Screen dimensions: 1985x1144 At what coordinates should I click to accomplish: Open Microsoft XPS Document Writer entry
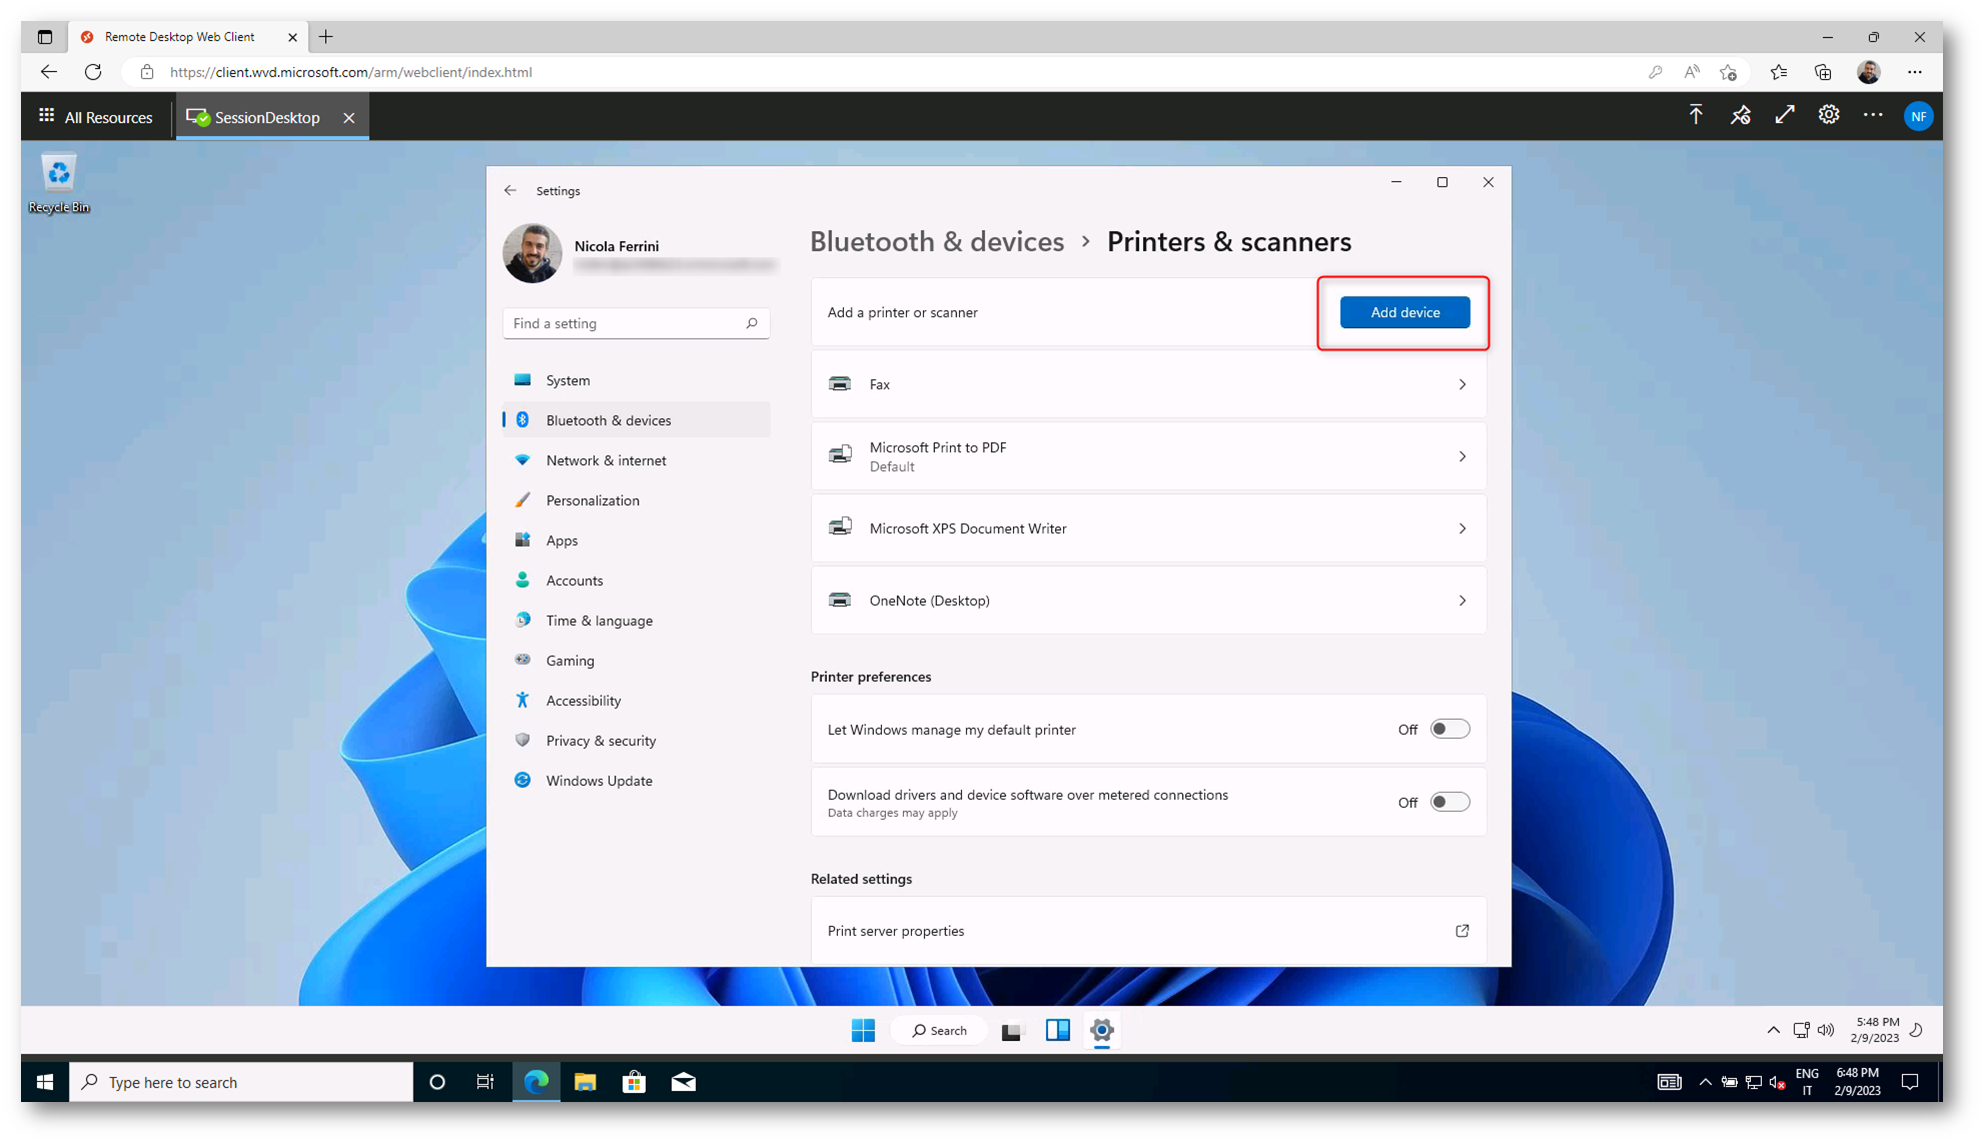tap(1148, 528)
